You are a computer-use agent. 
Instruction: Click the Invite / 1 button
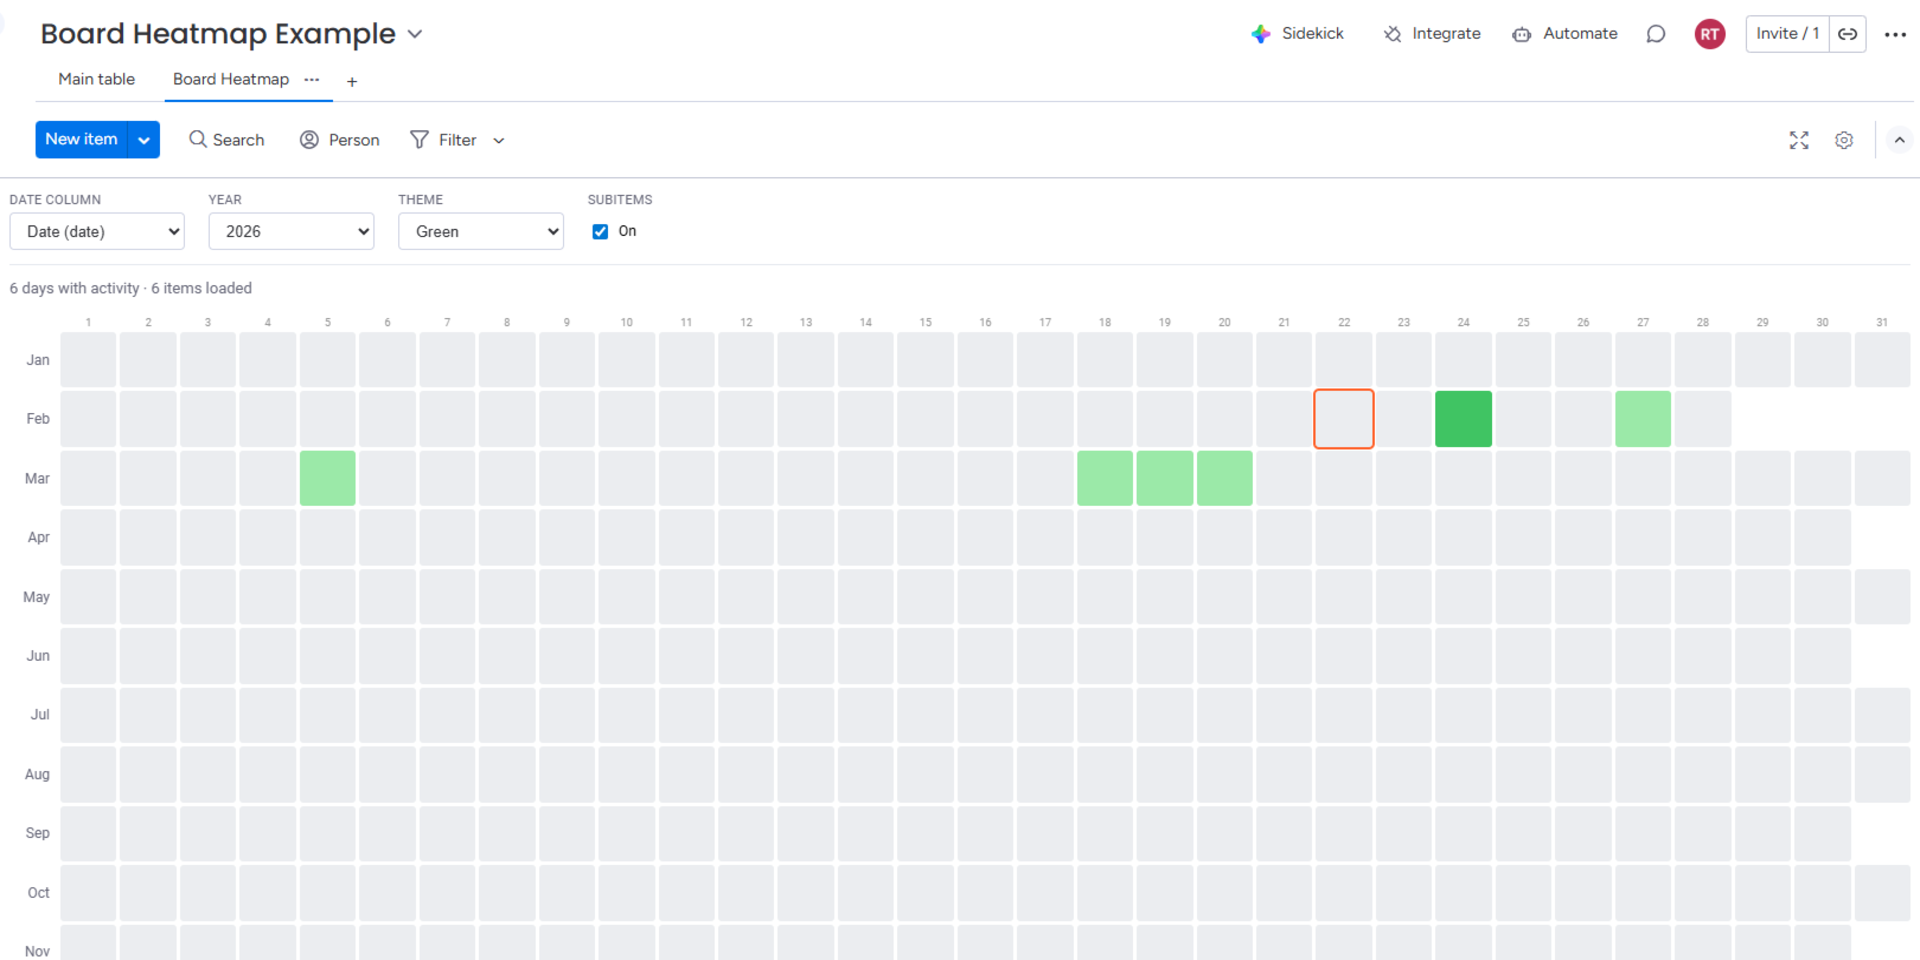(1787, 34)
